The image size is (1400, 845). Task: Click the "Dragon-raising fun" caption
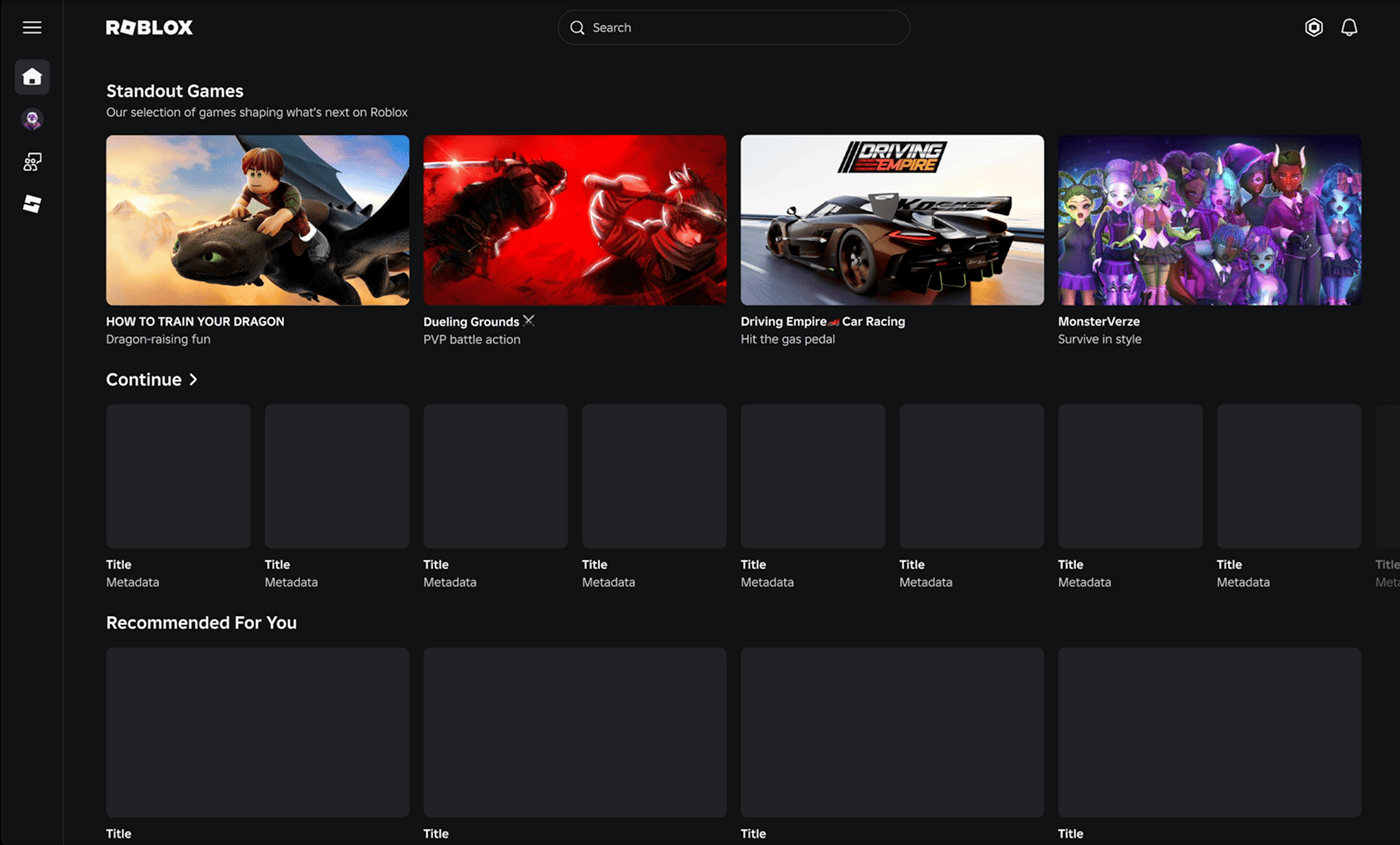[x=158, y=340]
